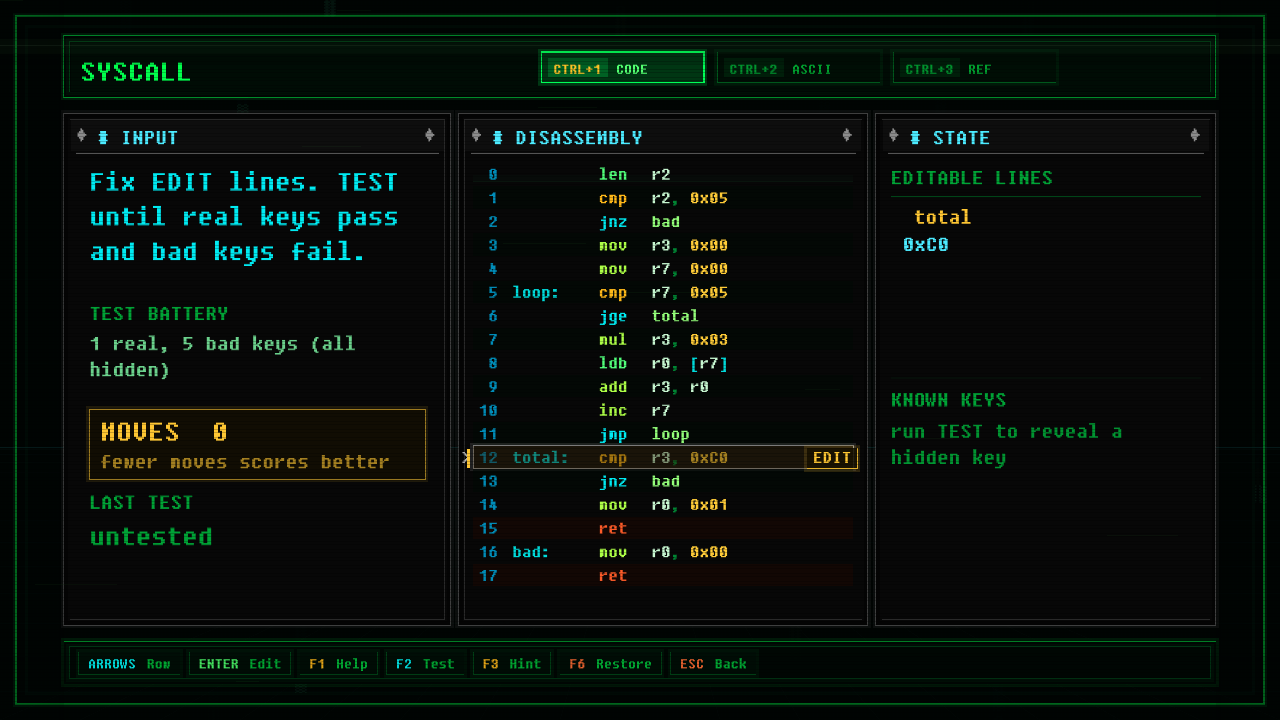Click the F6 Restore button
Viewport: 1280px width, 720px height.
coord(610,664)
